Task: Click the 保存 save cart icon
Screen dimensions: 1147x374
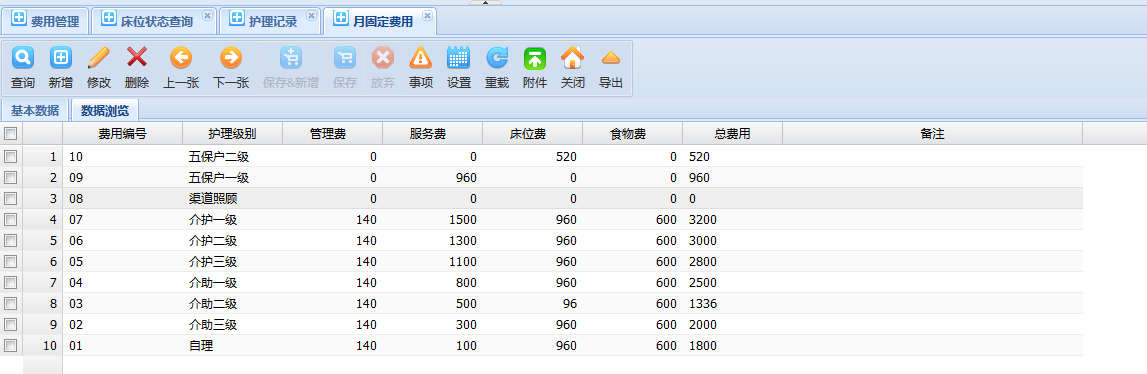Action: [x=345, y=57]
